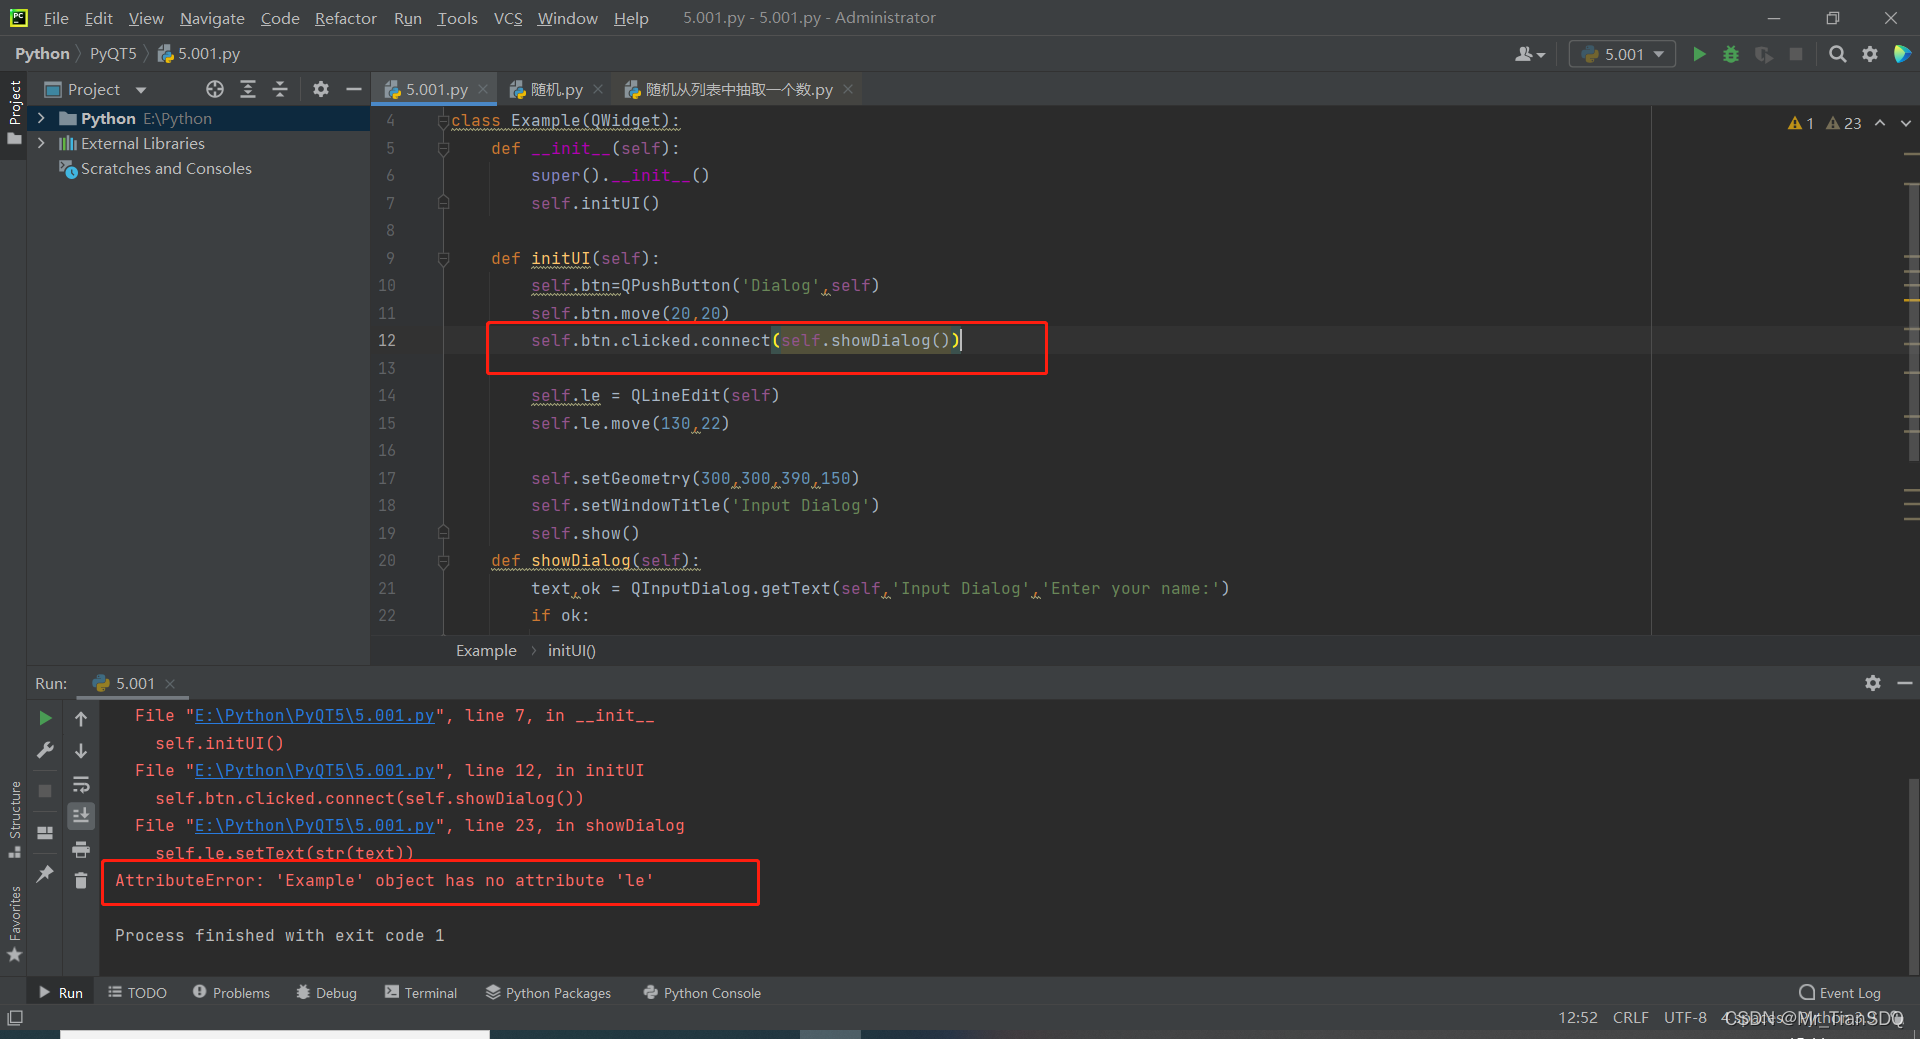Toggle soft-wrap in the run output

[81, 784]
